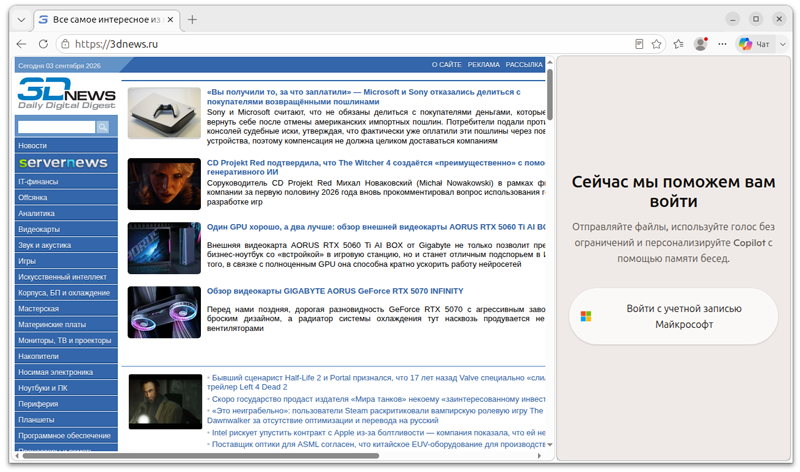This screenshot has height=472, width=800.
Task: Open the РЕКЛАМА link
Action: [x=484, y=65]
